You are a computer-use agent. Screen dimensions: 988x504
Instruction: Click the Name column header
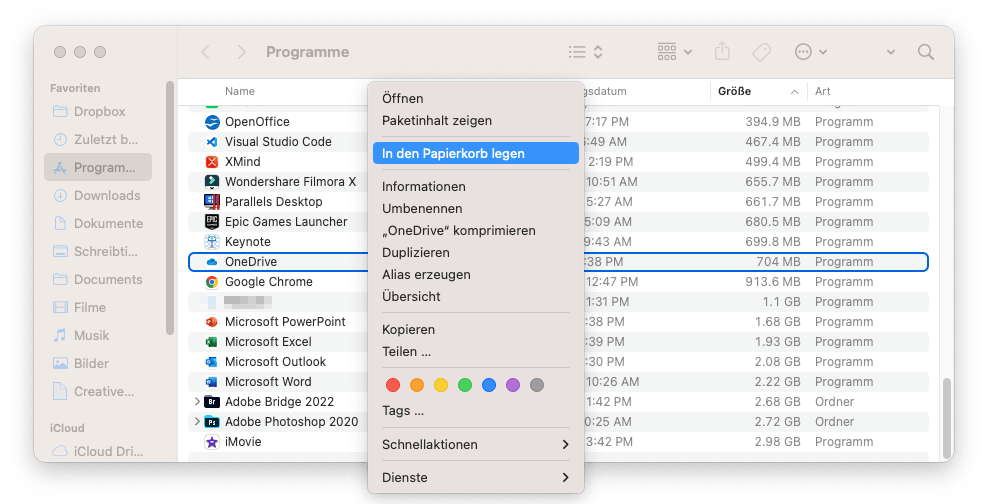coord(240,91)
